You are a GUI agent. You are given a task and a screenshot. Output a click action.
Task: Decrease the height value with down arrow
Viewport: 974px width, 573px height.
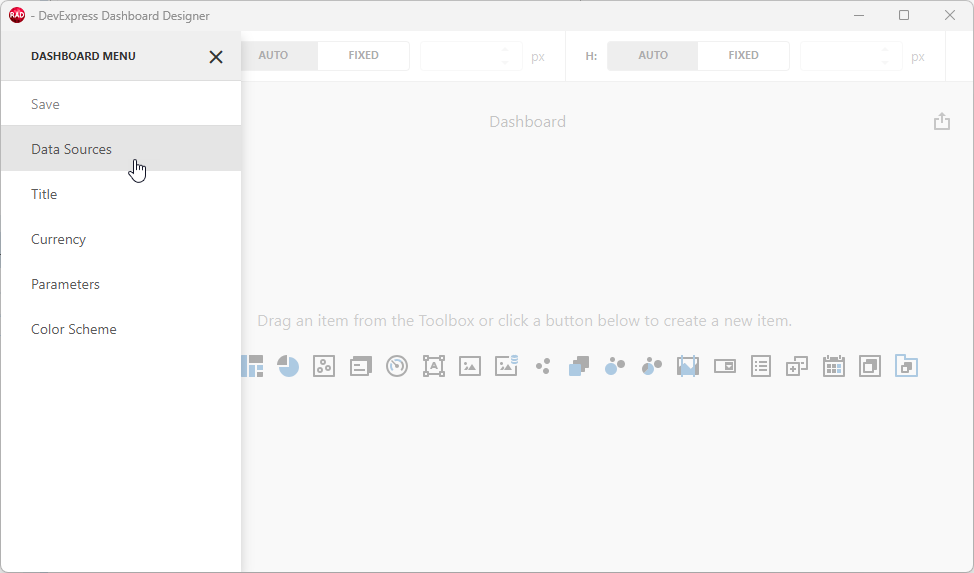point(885,62)
